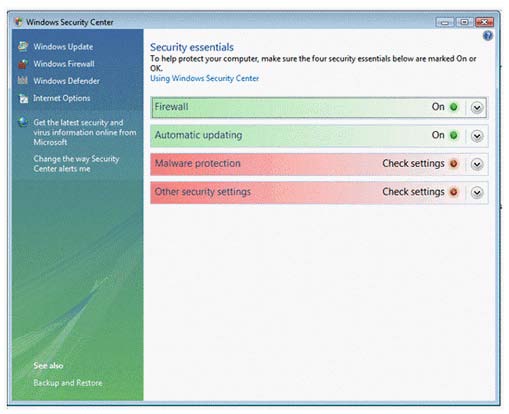The width and height of the screenshot is (509, 414).
Task: Open the Windows Firewall link
Action: pos(64,64)
